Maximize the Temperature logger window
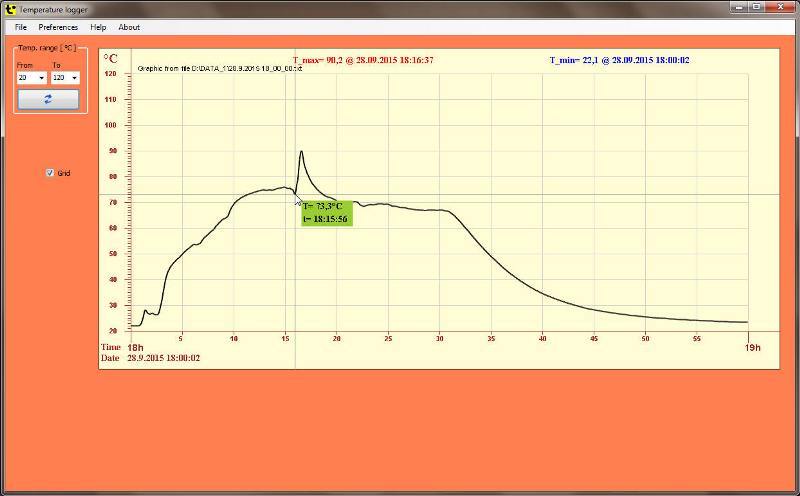This screenshot has height=496, width=800. pyautogui.click(x=757, y=7)
